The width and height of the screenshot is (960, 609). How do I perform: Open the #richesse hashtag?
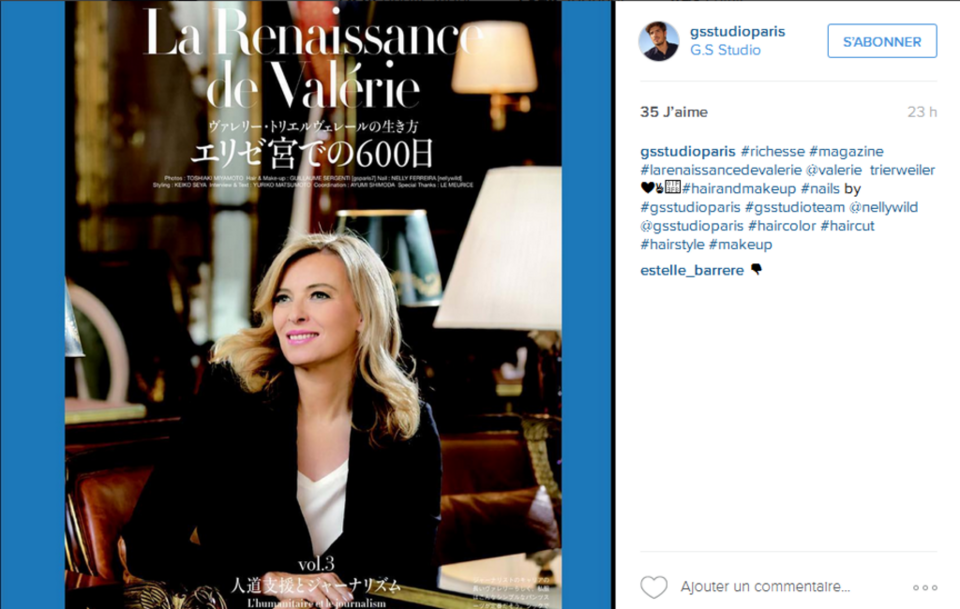click(x=773, y=151)
